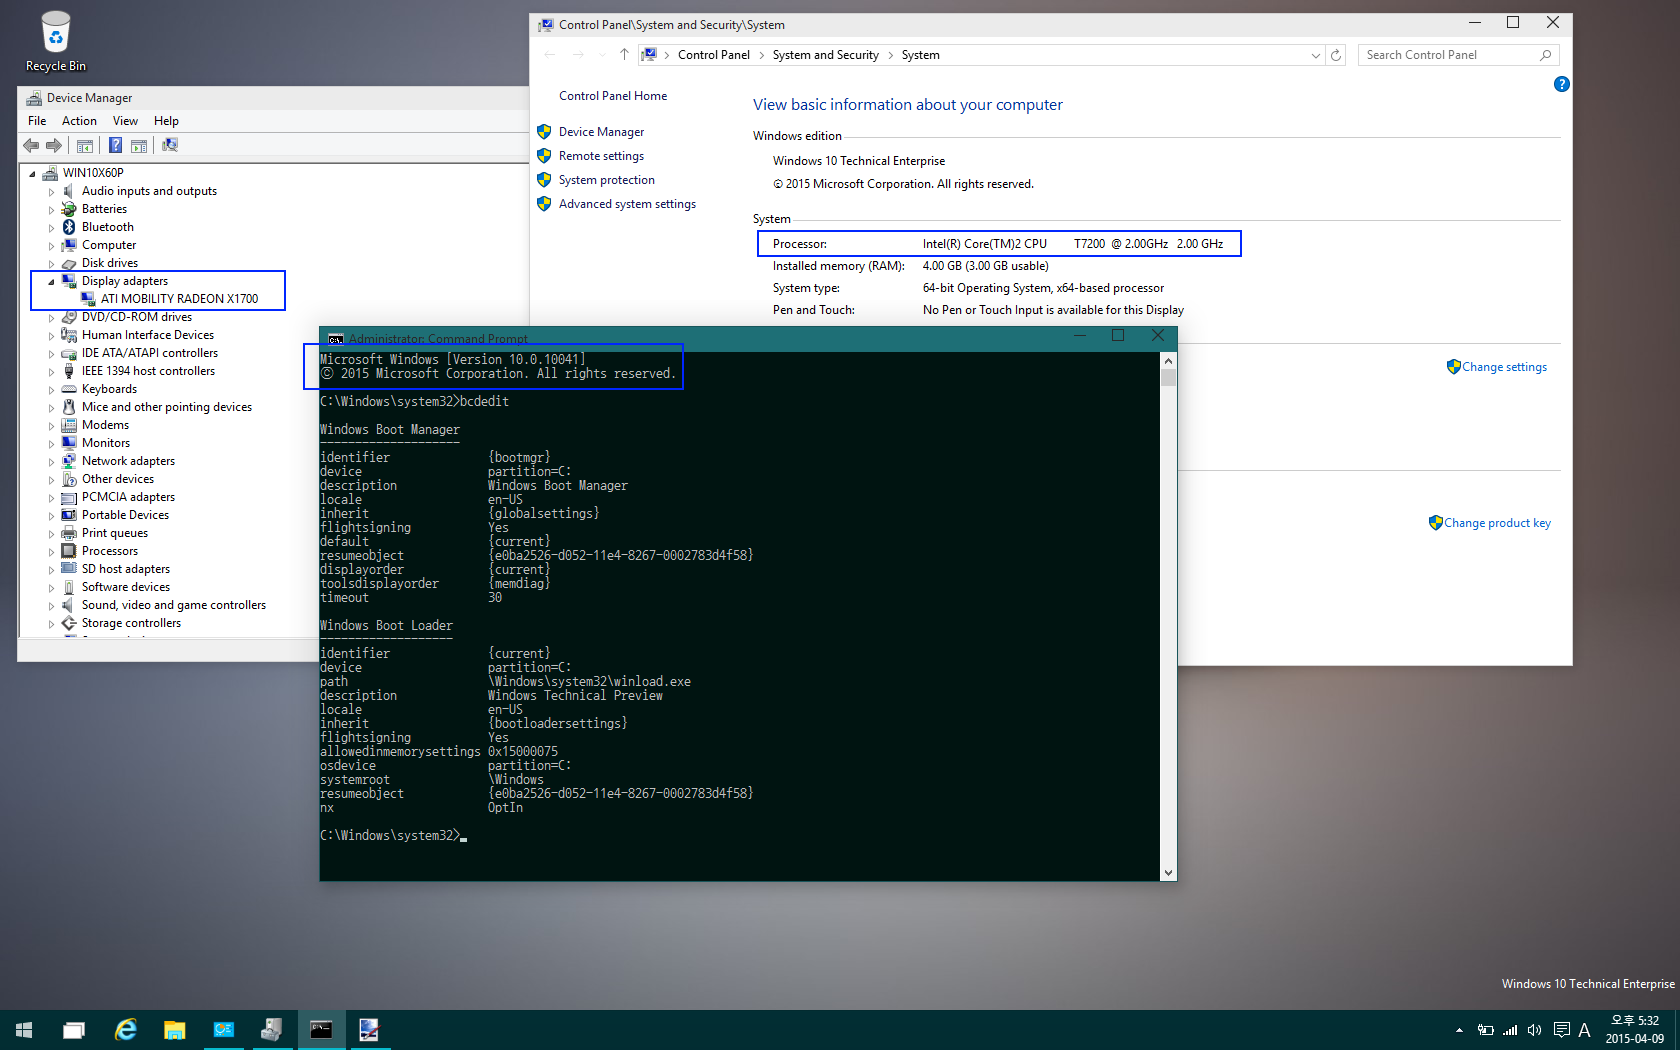This screenshot has width=1680, height=1050.
Task: Switch to Control Panel taskbar button
Action: coord(223,1030)
